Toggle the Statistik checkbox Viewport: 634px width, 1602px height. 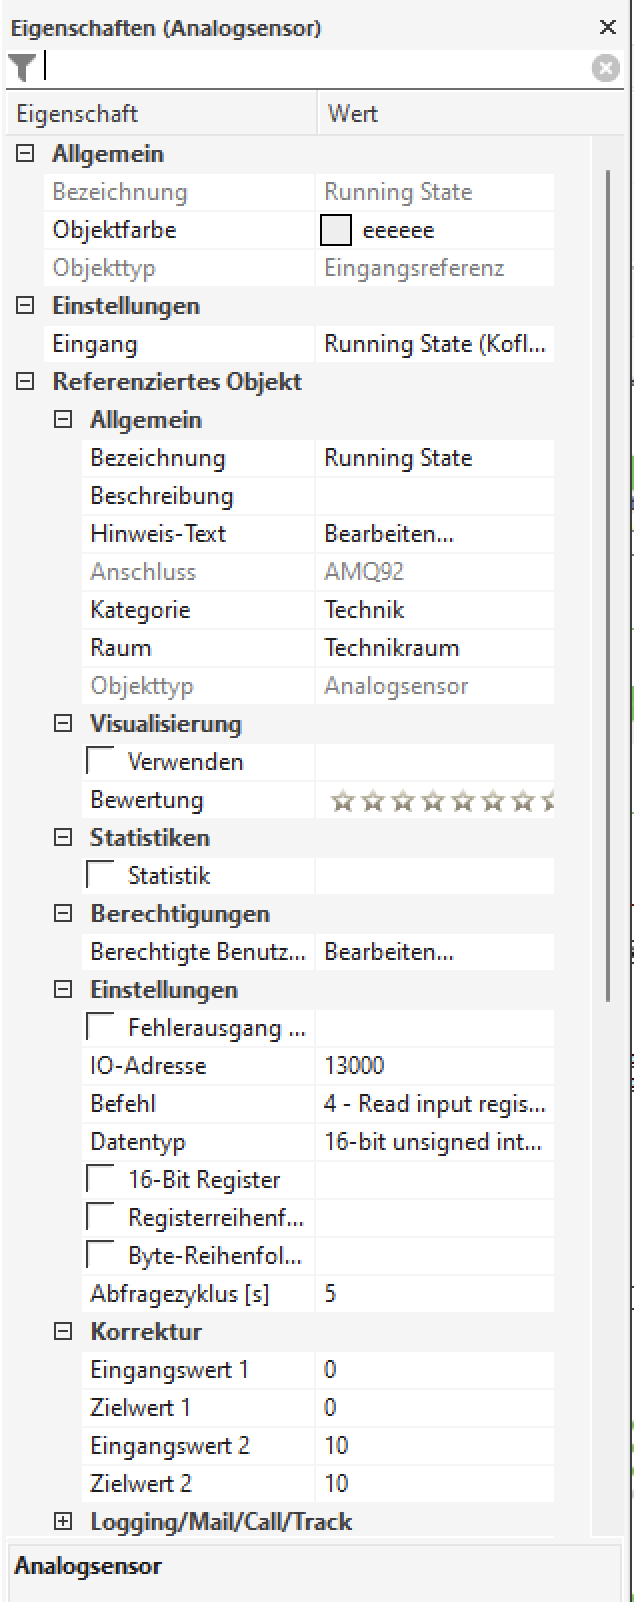pos(101,876)
